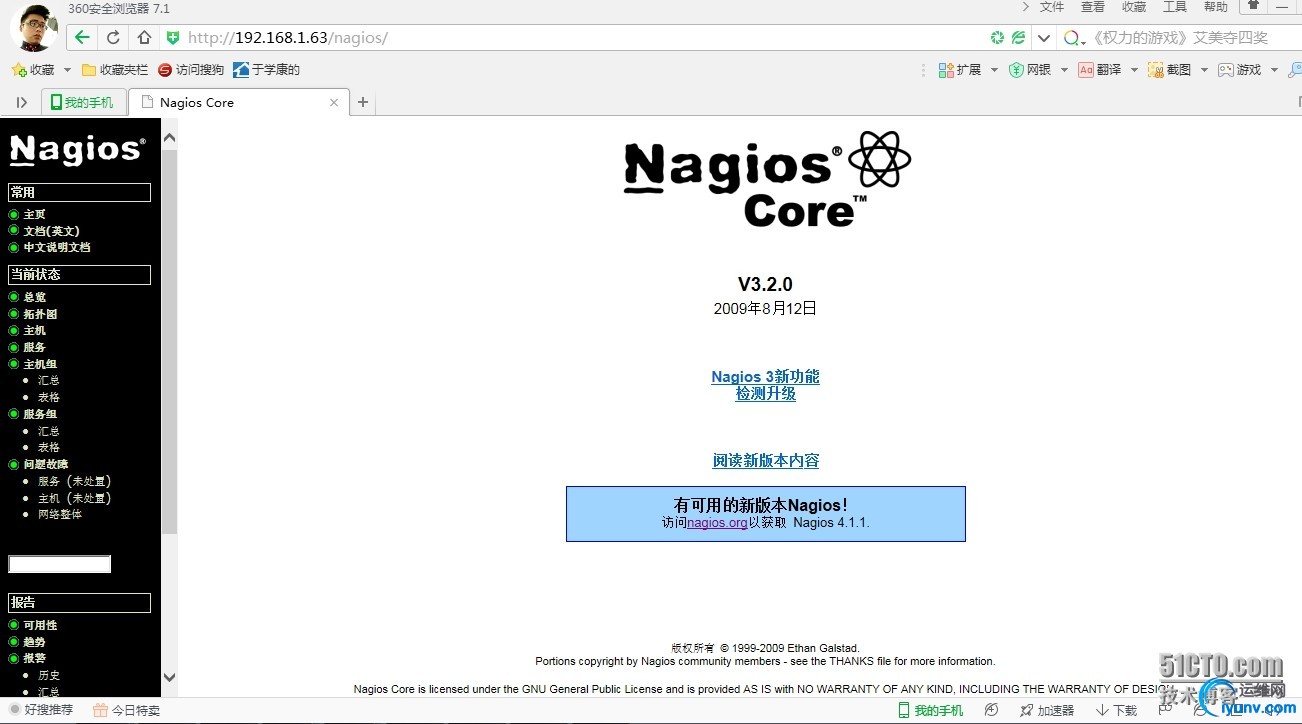
Task: Go back with the green arrow button
Action: click(82, 38)
